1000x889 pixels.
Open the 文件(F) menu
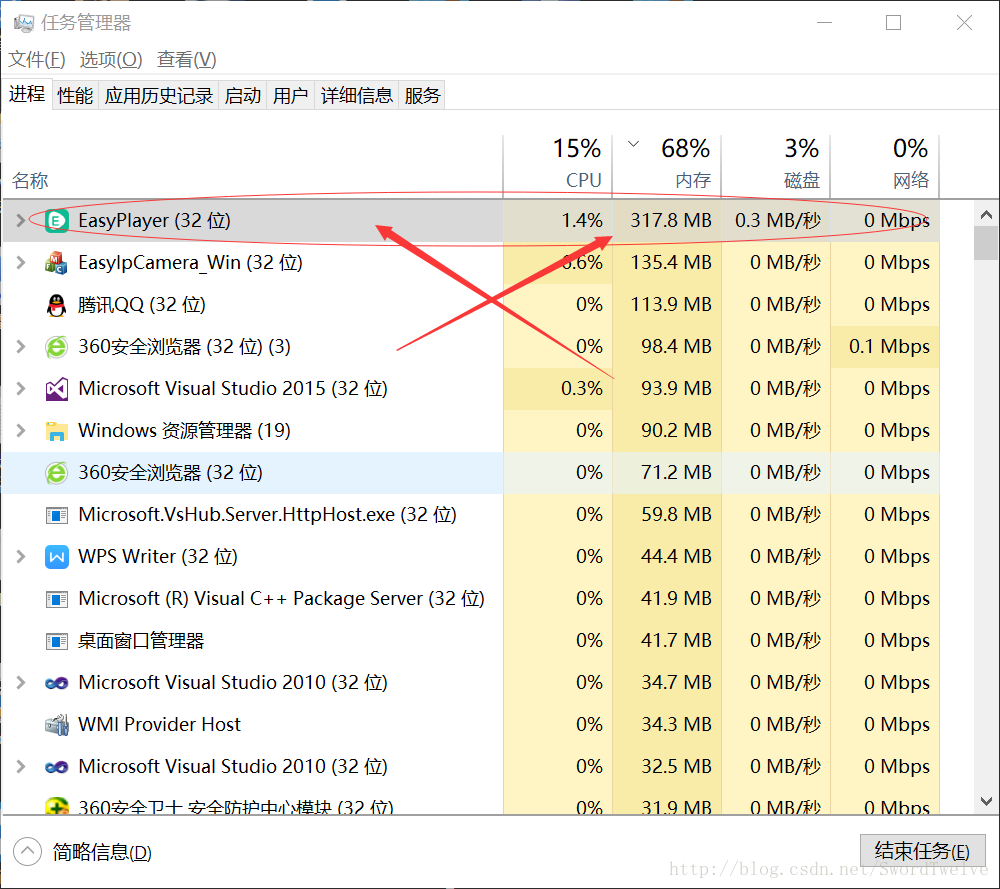click(36, 60)
